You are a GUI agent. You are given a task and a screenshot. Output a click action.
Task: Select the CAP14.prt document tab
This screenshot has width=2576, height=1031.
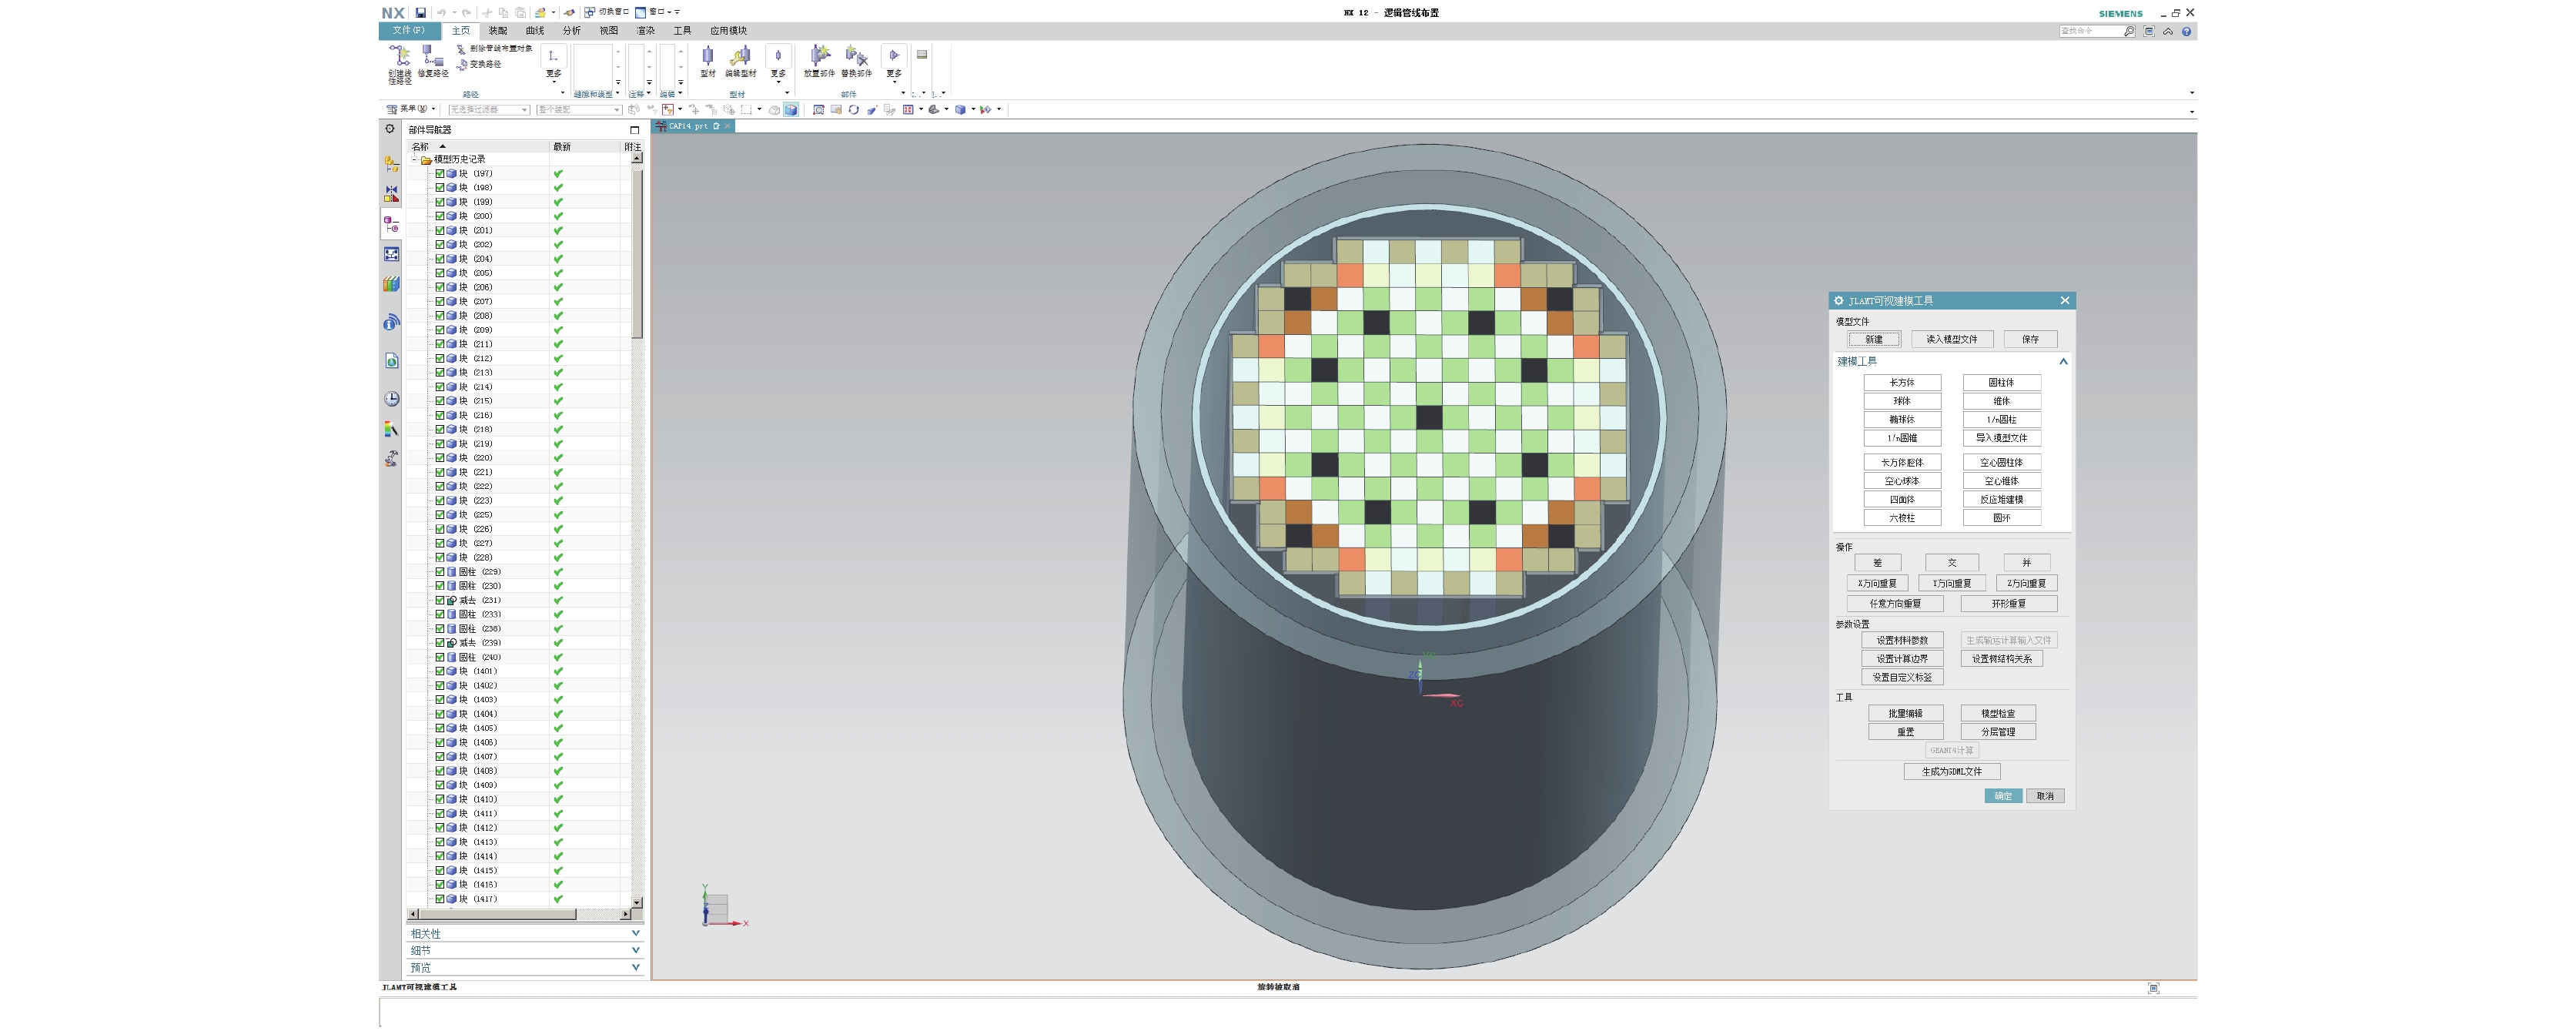click(694, 126)
